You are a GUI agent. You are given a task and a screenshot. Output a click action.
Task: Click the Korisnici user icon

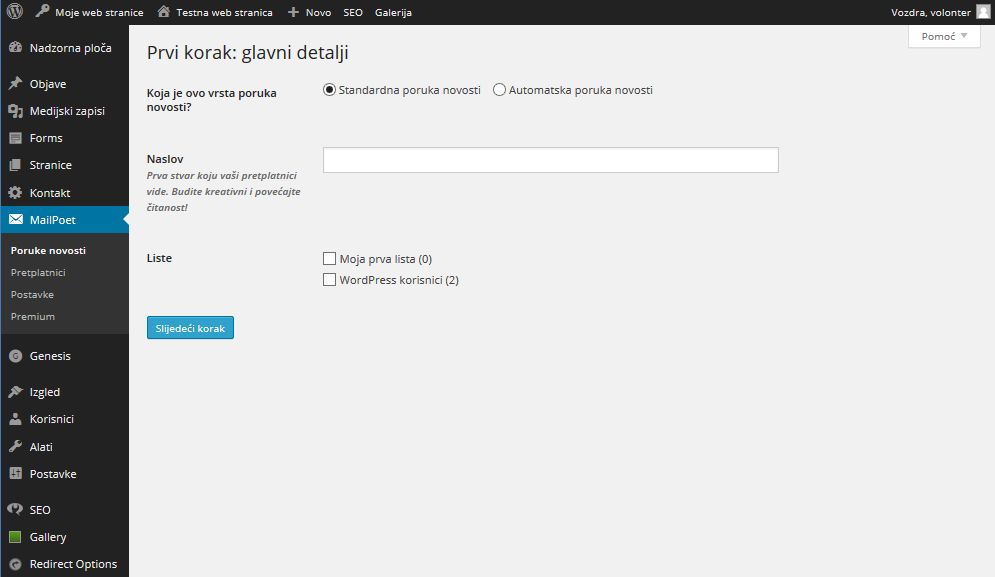click(x=15, y=419)
